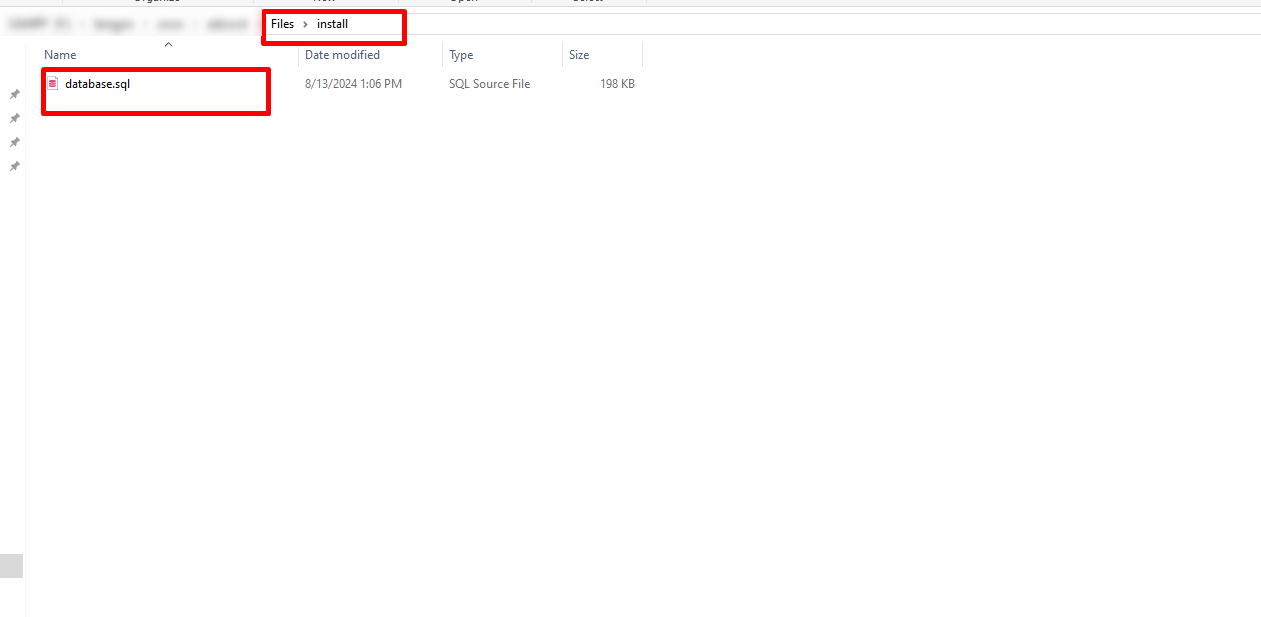Click the 8/13/2024 1:06 PM date cell
1261x617 pixels.
click(353, 84)
